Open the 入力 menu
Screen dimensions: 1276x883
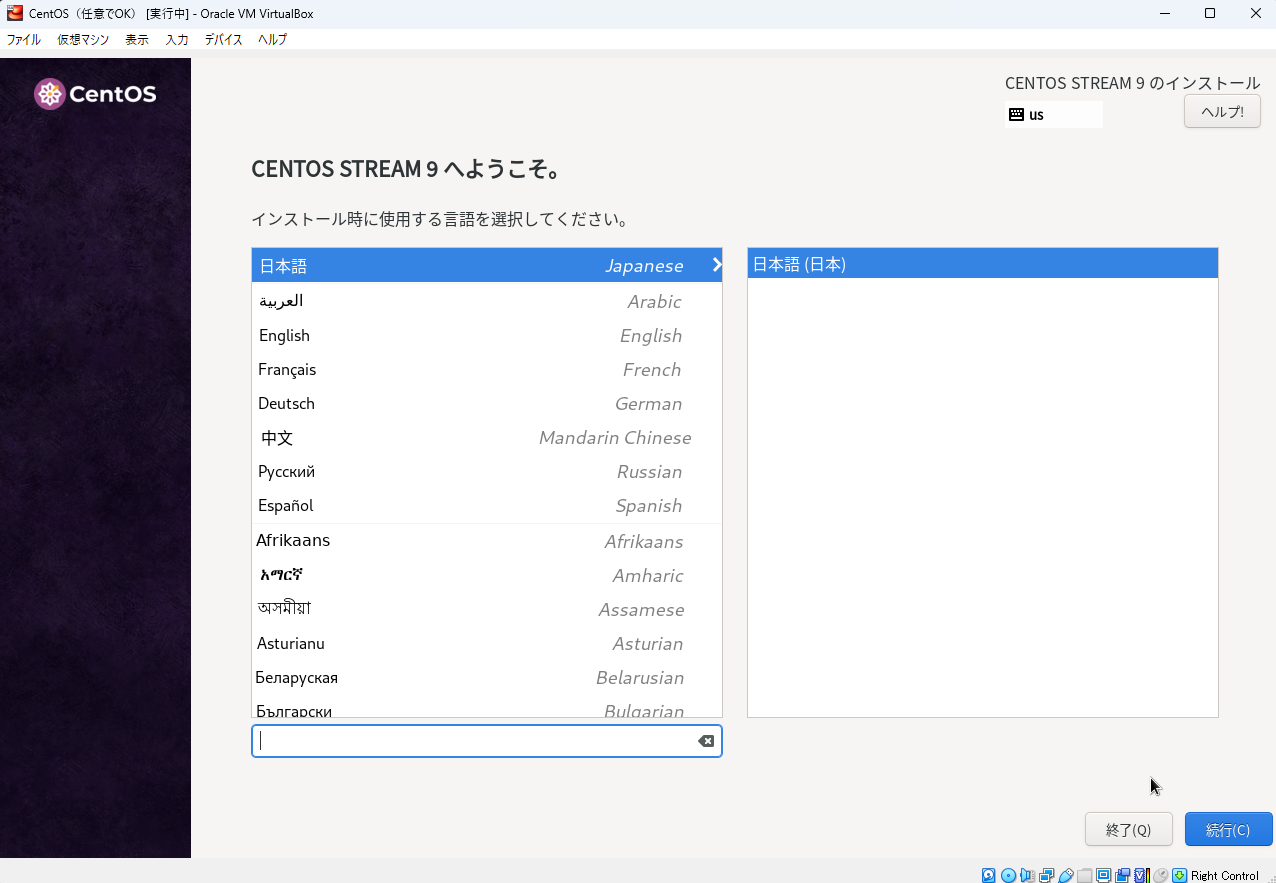(176, 40)
